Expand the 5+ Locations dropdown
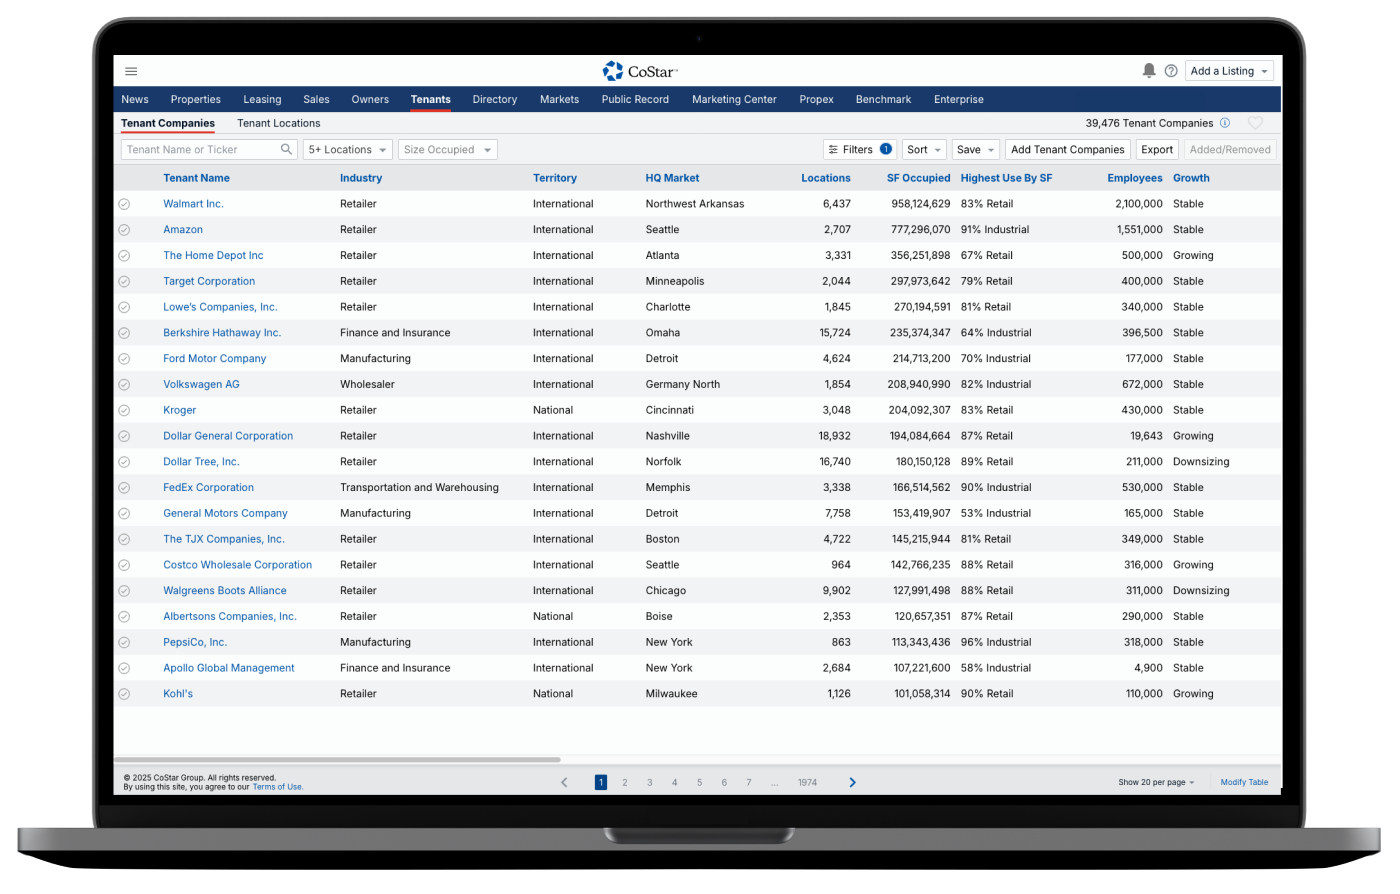This screenshot has width=1400, height=894. (347, 150)
